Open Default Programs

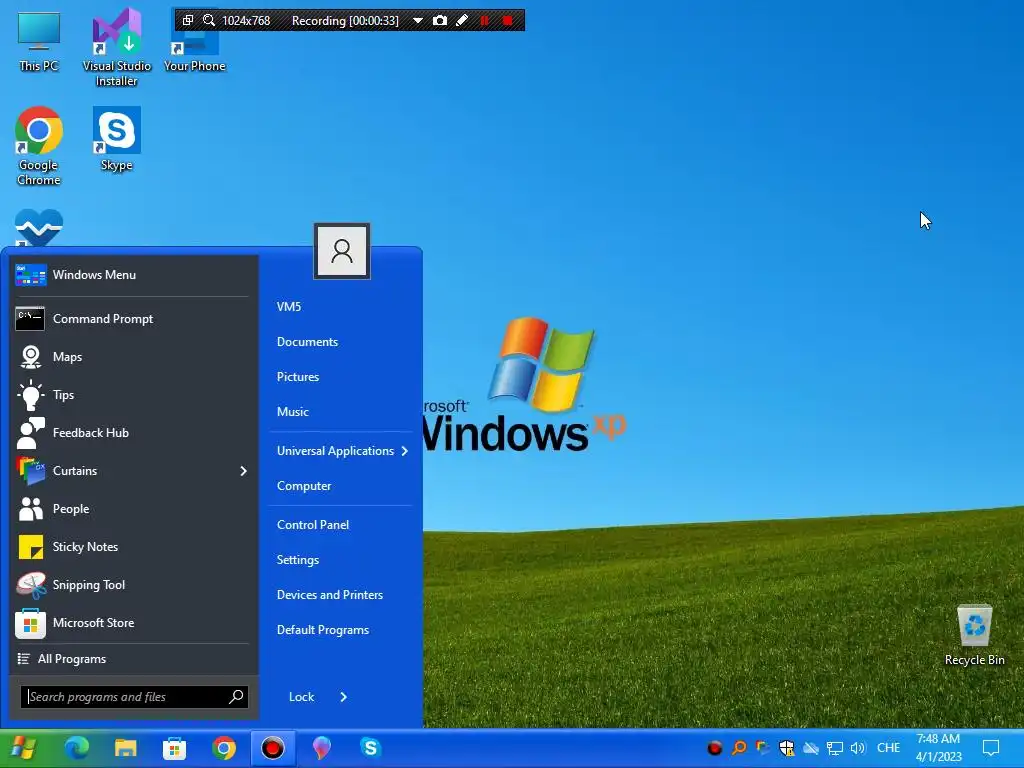click(x=323, y=630)
